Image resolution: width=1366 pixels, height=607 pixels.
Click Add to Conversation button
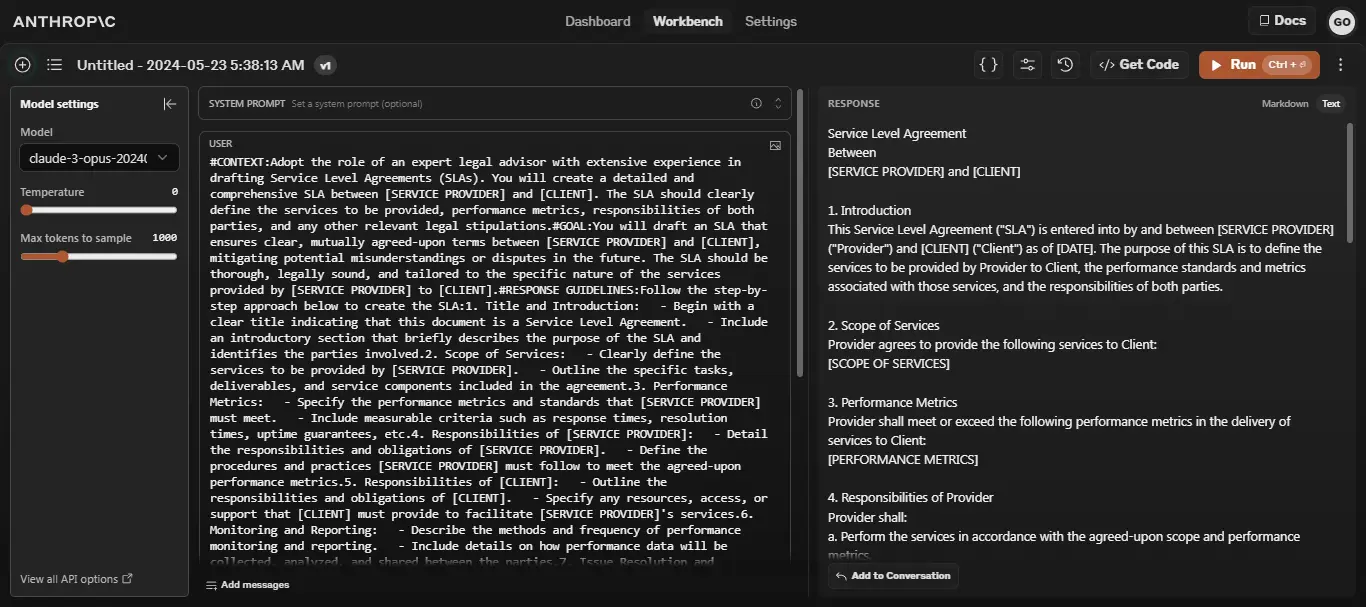(893, 576)
